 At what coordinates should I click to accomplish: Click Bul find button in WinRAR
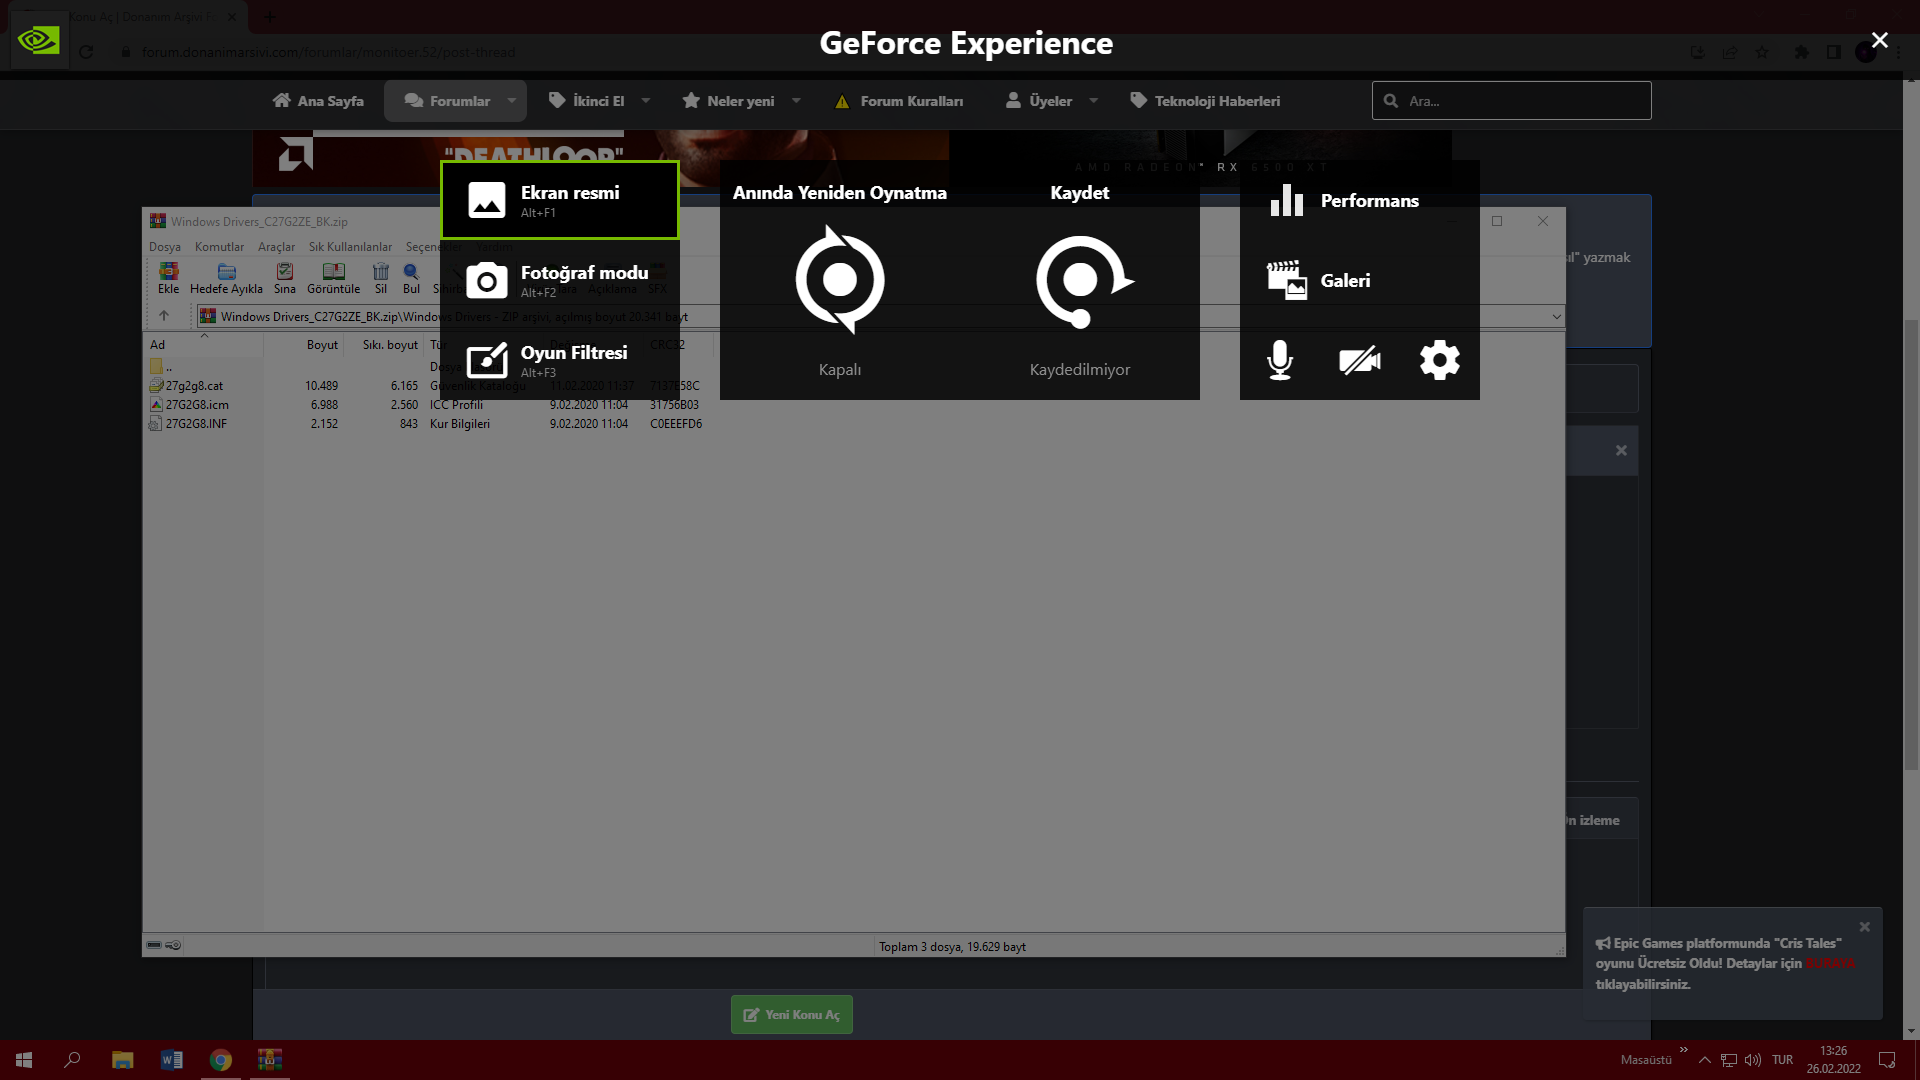411,278
